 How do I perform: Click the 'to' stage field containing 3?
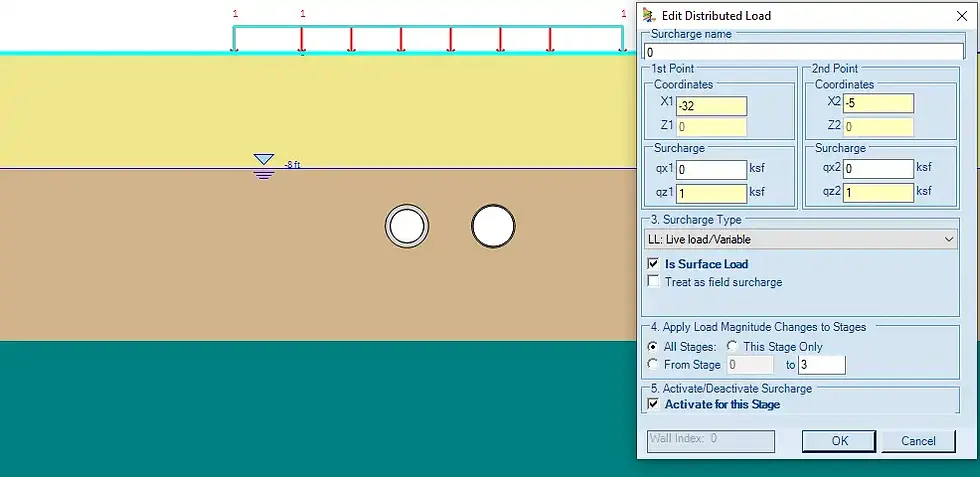(822, 364)
